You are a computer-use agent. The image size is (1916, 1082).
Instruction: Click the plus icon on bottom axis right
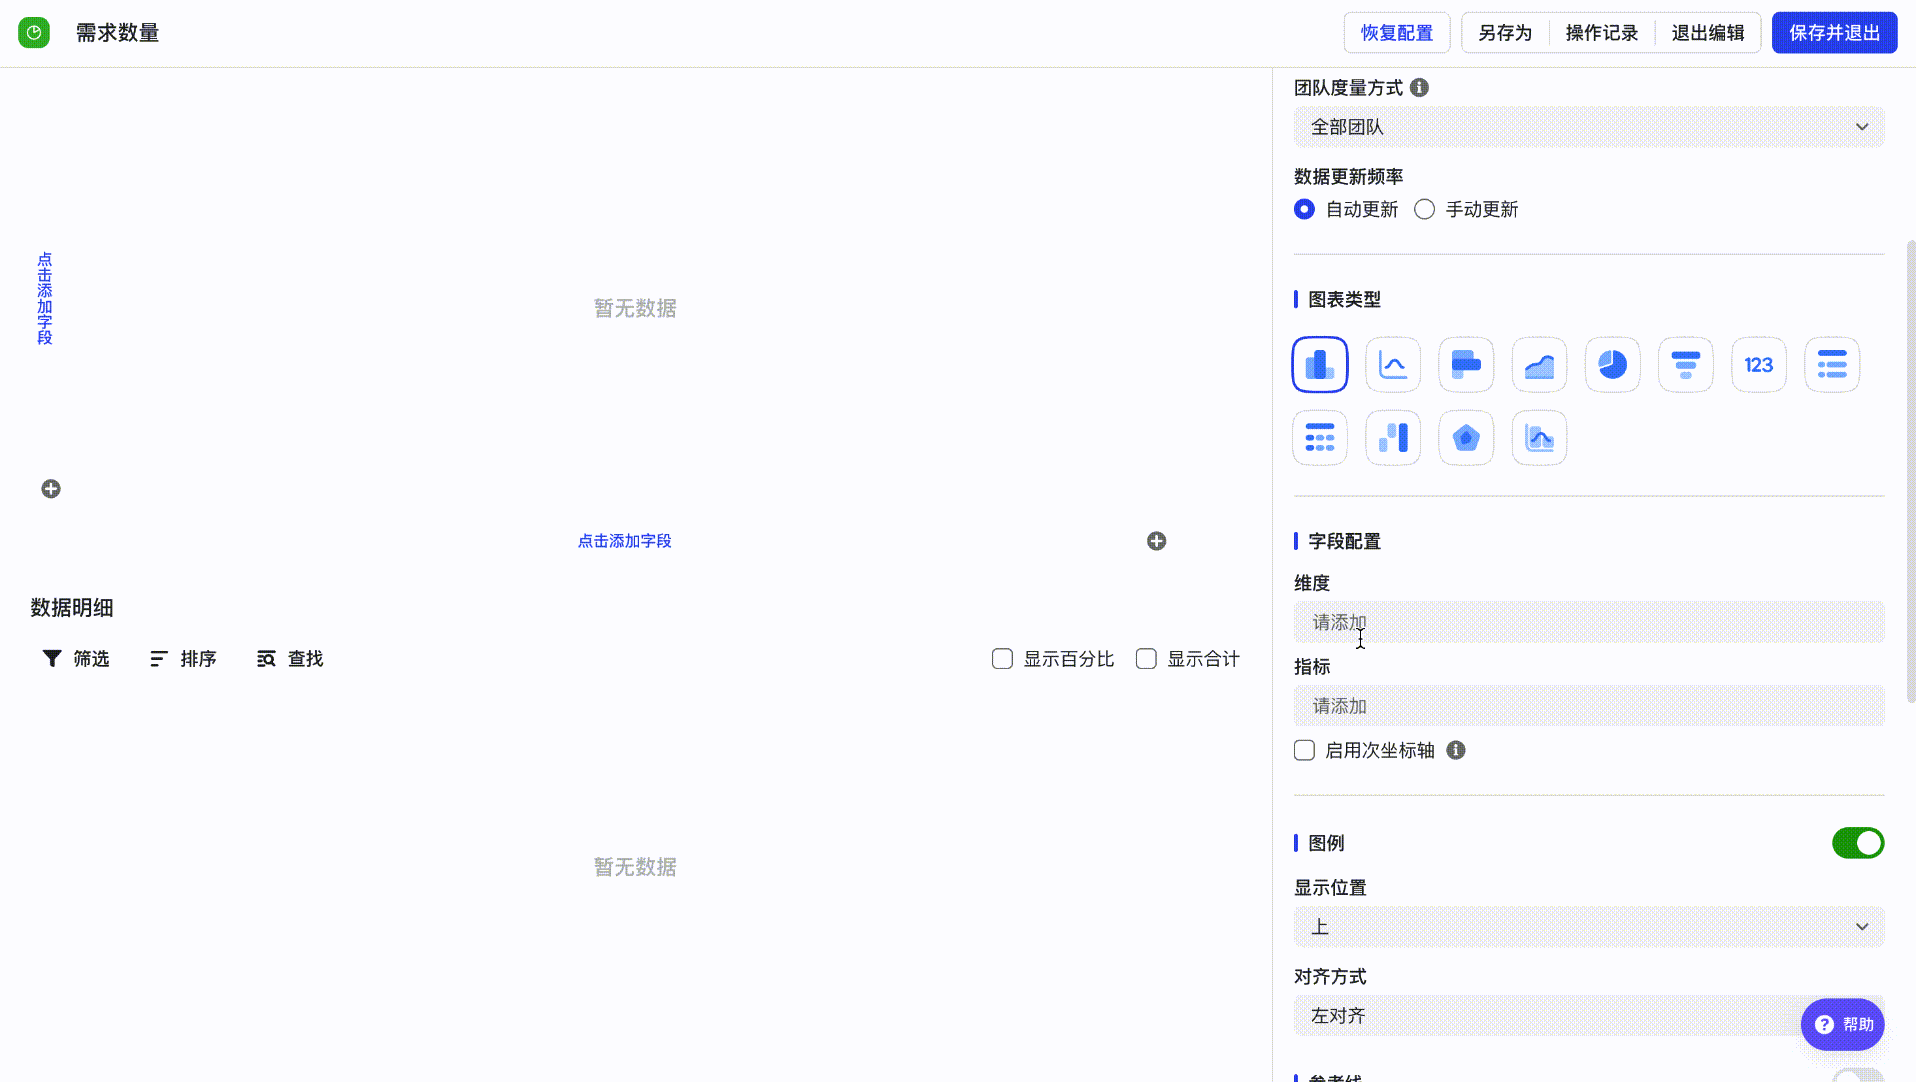1156,541
